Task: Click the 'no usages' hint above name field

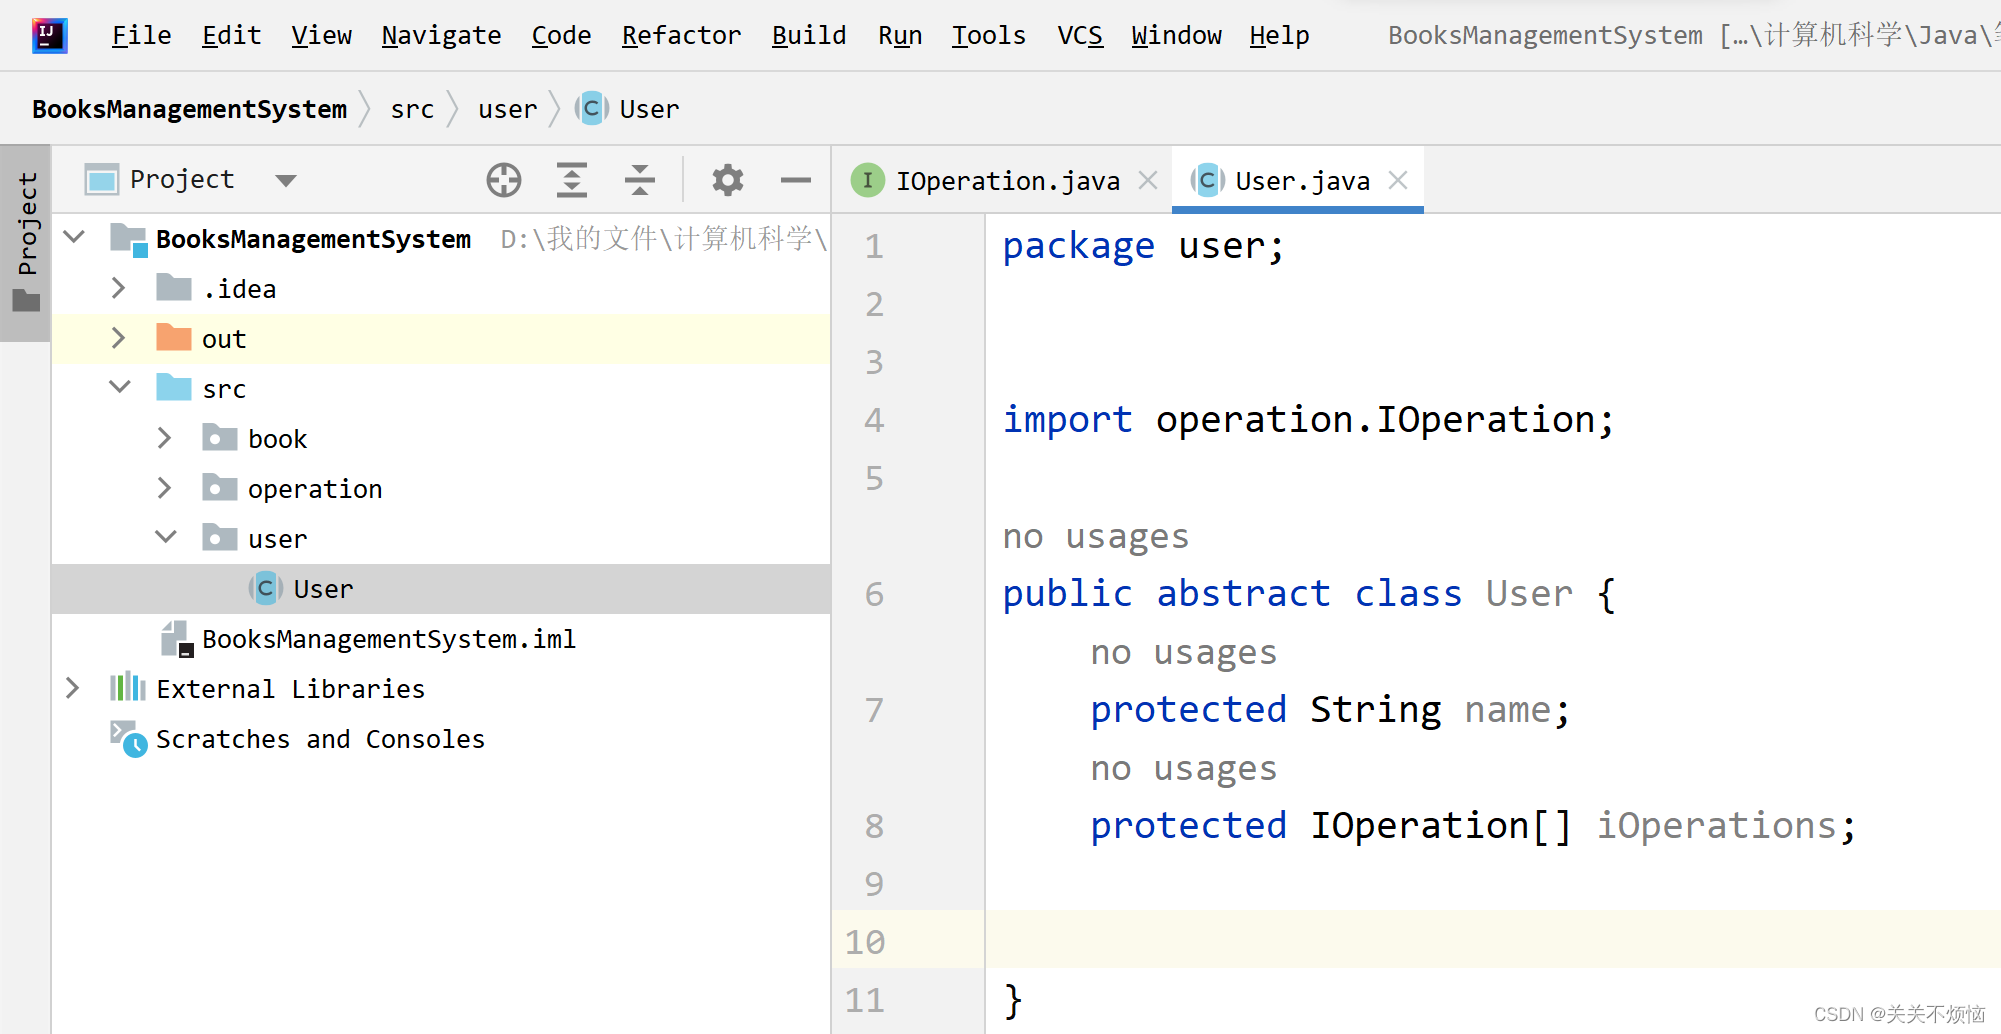Action: coord(1184,653)
